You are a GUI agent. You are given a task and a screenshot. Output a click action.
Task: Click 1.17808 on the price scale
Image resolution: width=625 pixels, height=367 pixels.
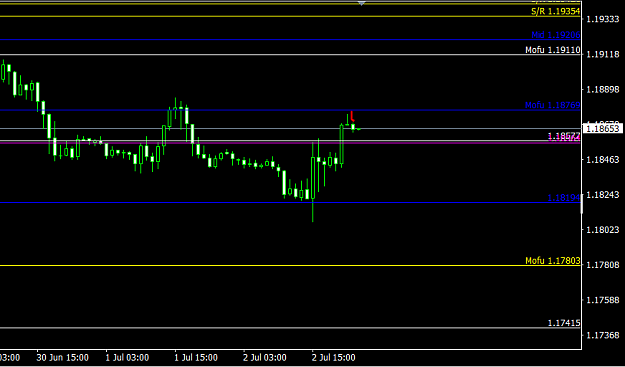[603, 265]
